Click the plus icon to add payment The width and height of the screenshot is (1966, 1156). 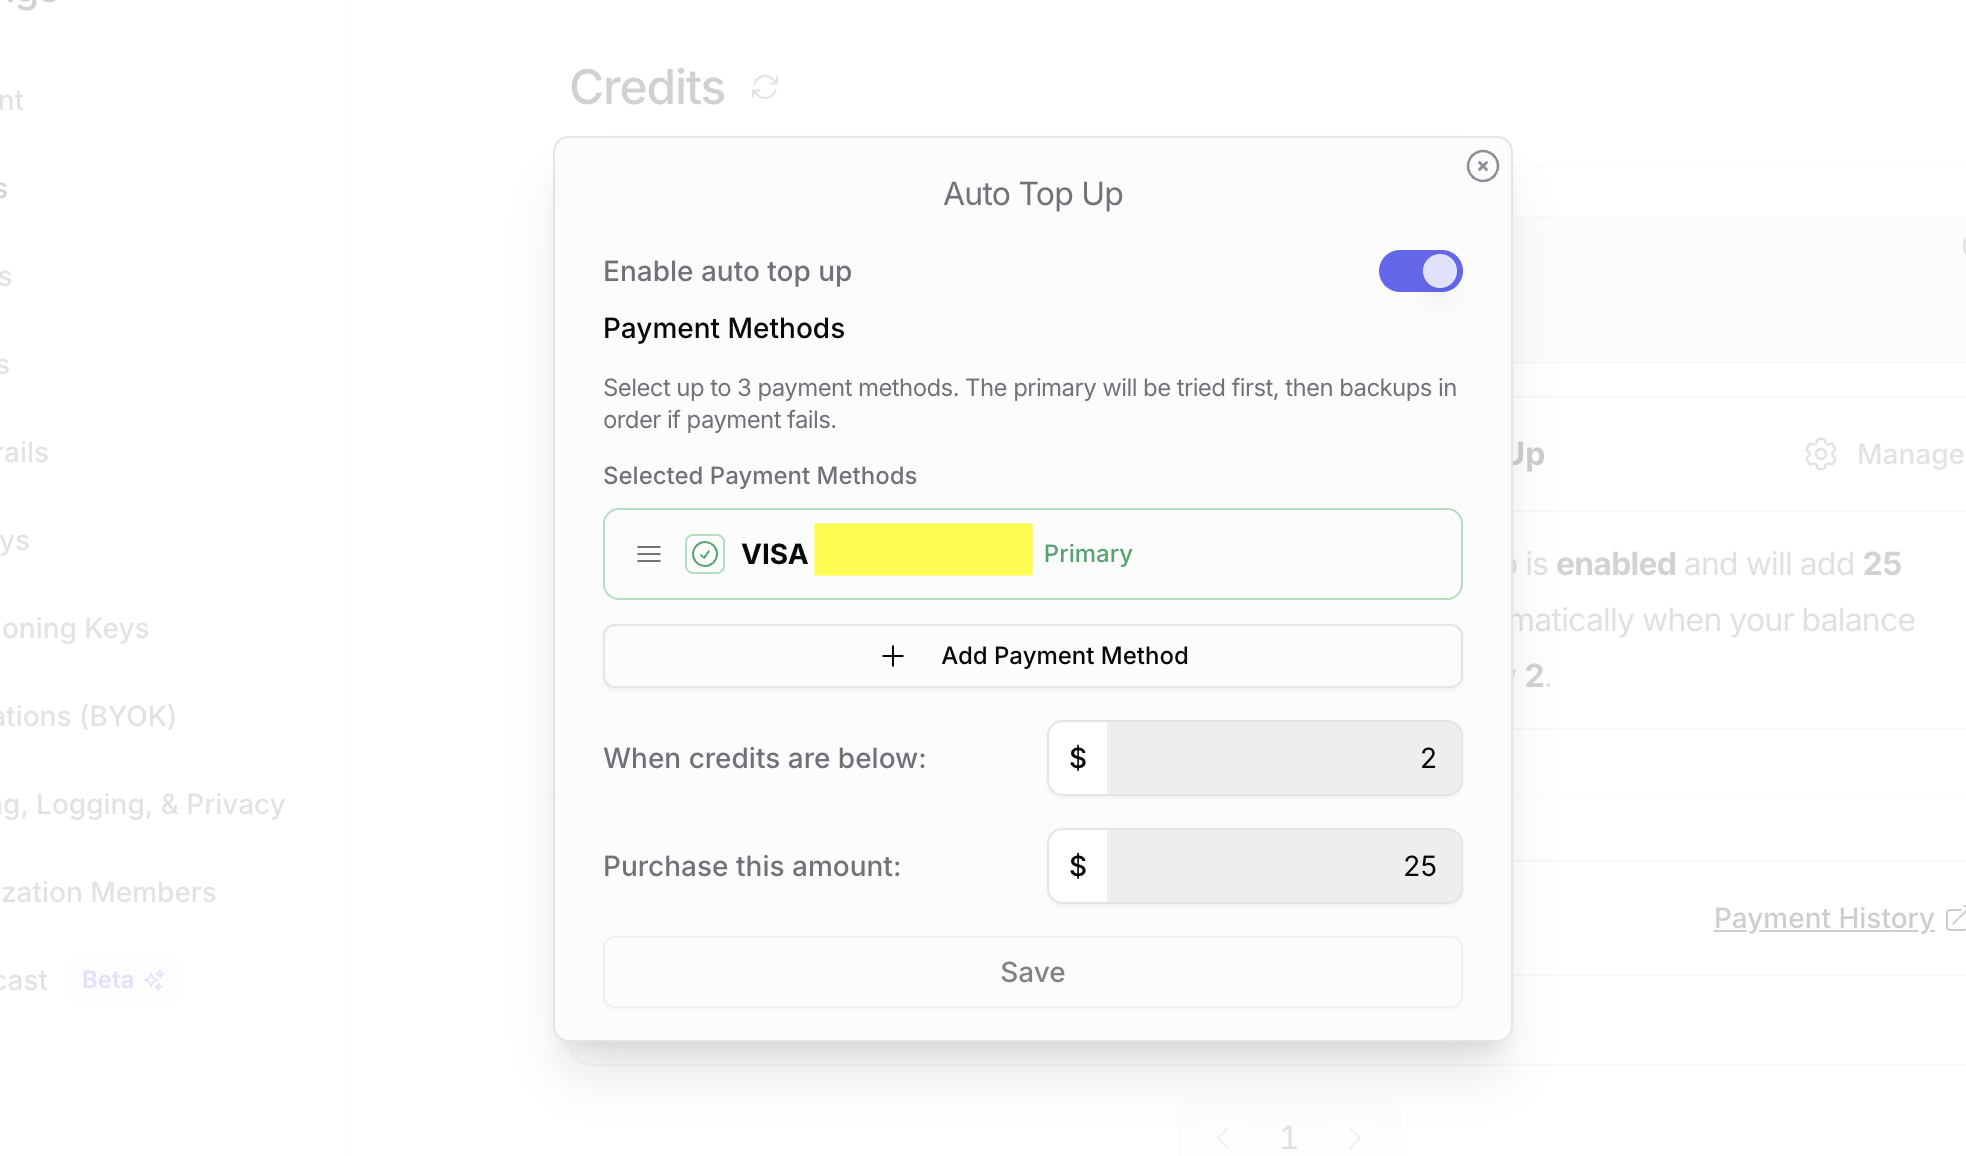(893, 656)
